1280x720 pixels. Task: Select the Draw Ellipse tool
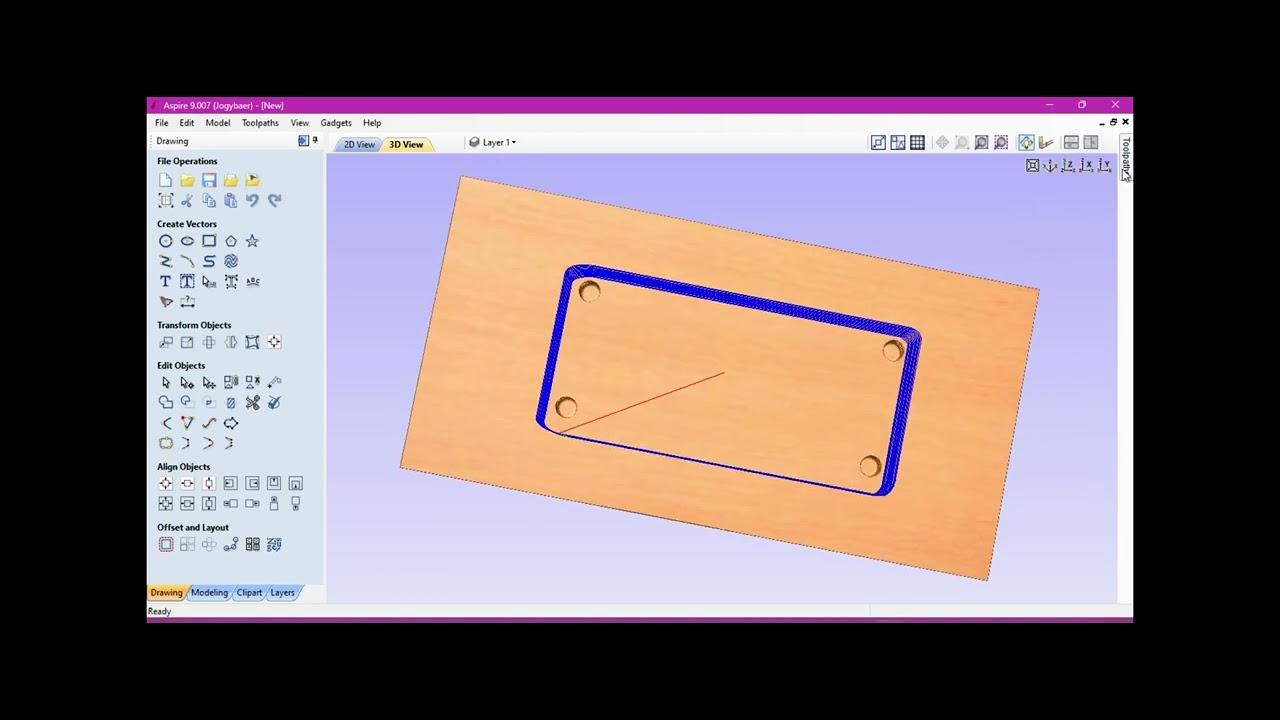pos(187,241)
